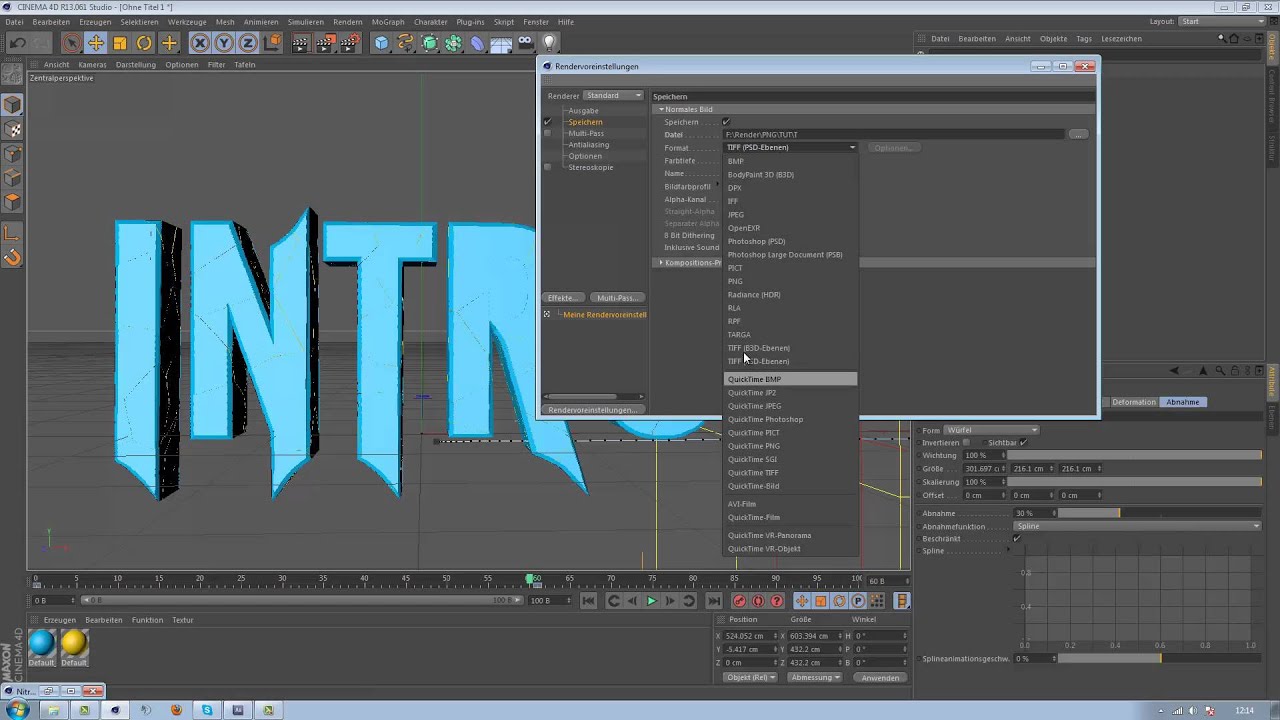Viewport: 1280px width, 720px height.
Task: Open the Objekt (Rel) dropdown
Action: click(750, 677)
